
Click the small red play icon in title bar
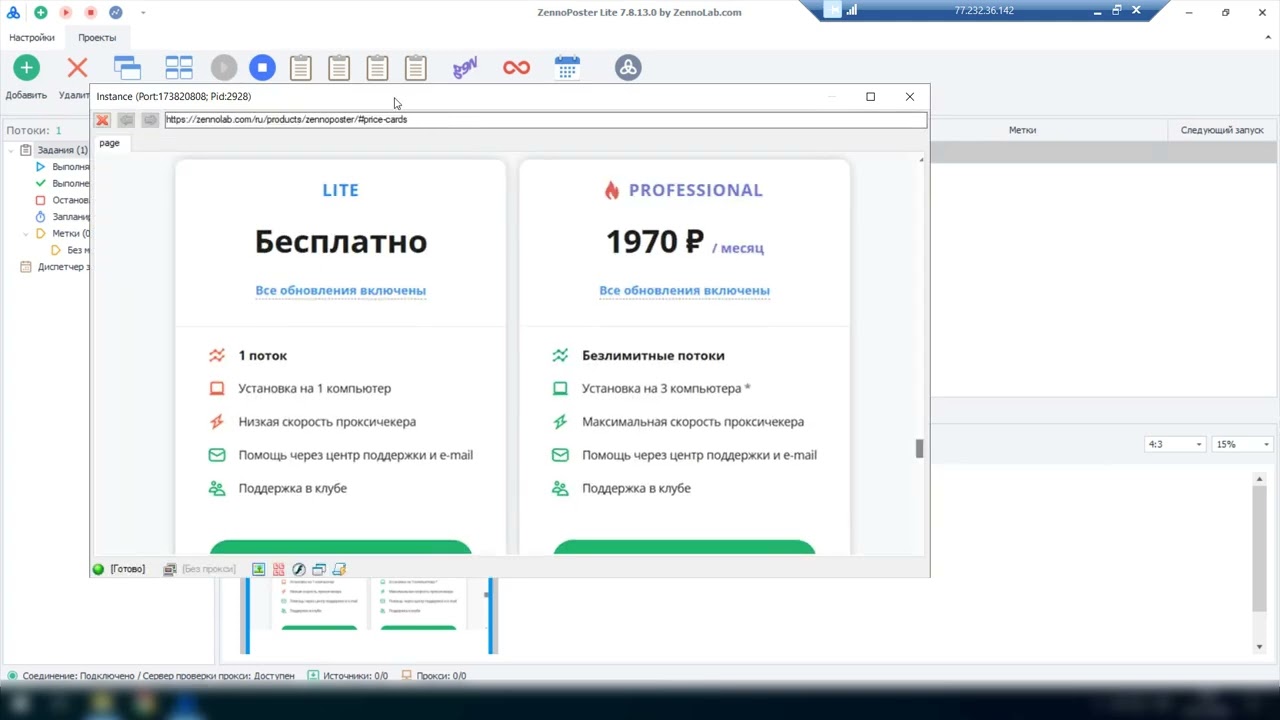[65, 12]
